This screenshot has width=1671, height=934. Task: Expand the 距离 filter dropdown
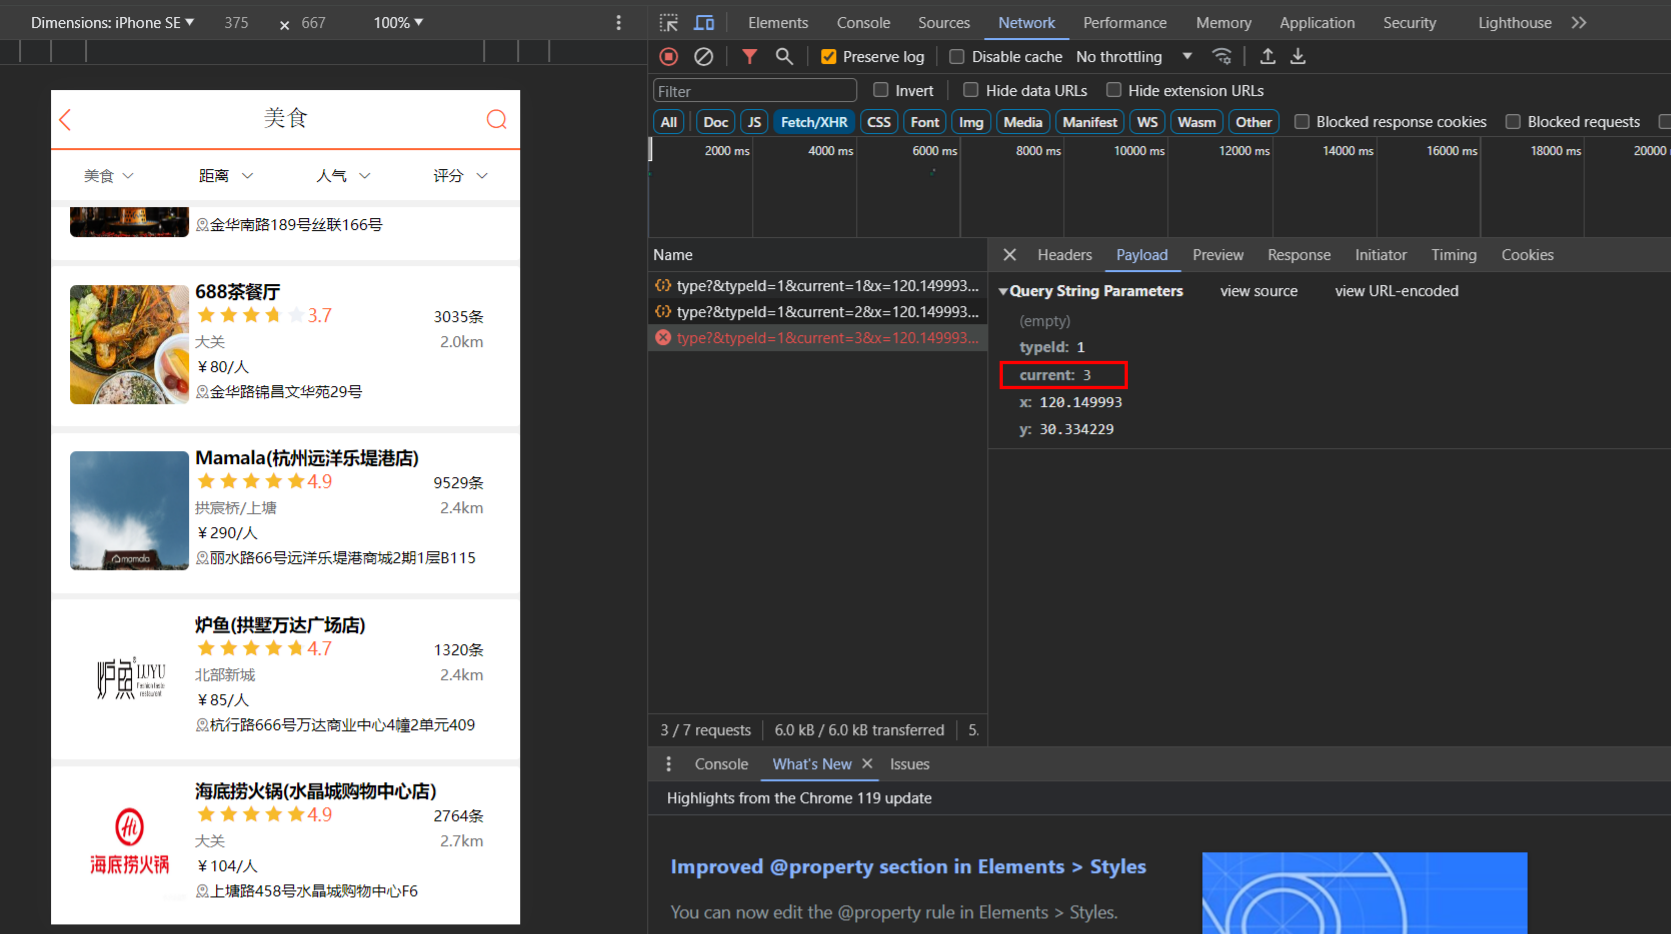[x=226, y=176]
